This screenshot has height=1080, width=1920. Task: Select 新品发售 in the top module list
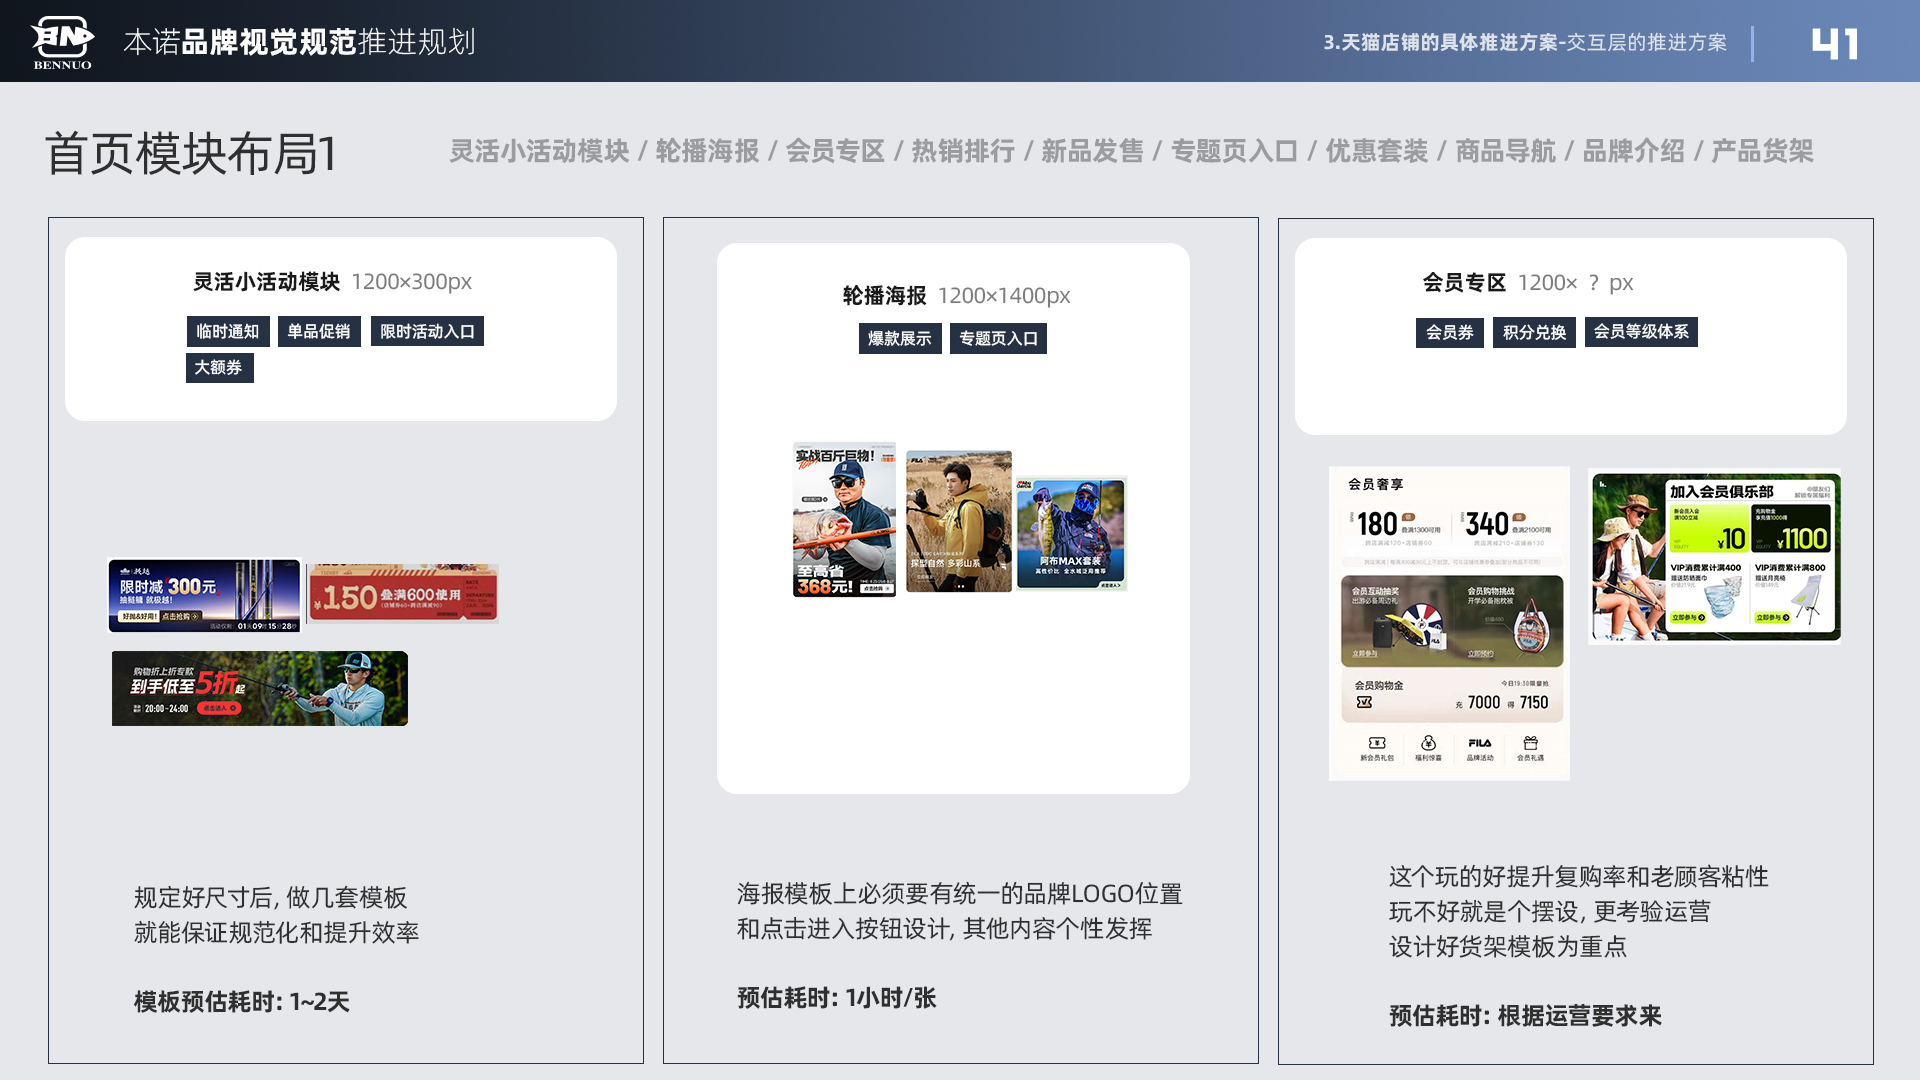coord(1092,151)
